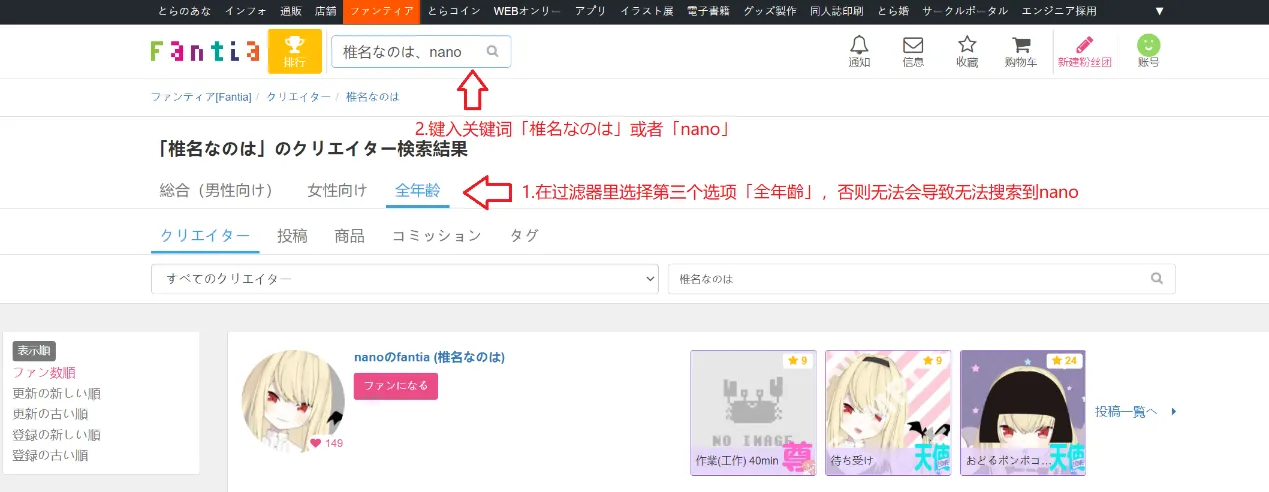Sort by 更新の古い順
This screenshot has height=492, width=1269.
[x=50, y=414]
